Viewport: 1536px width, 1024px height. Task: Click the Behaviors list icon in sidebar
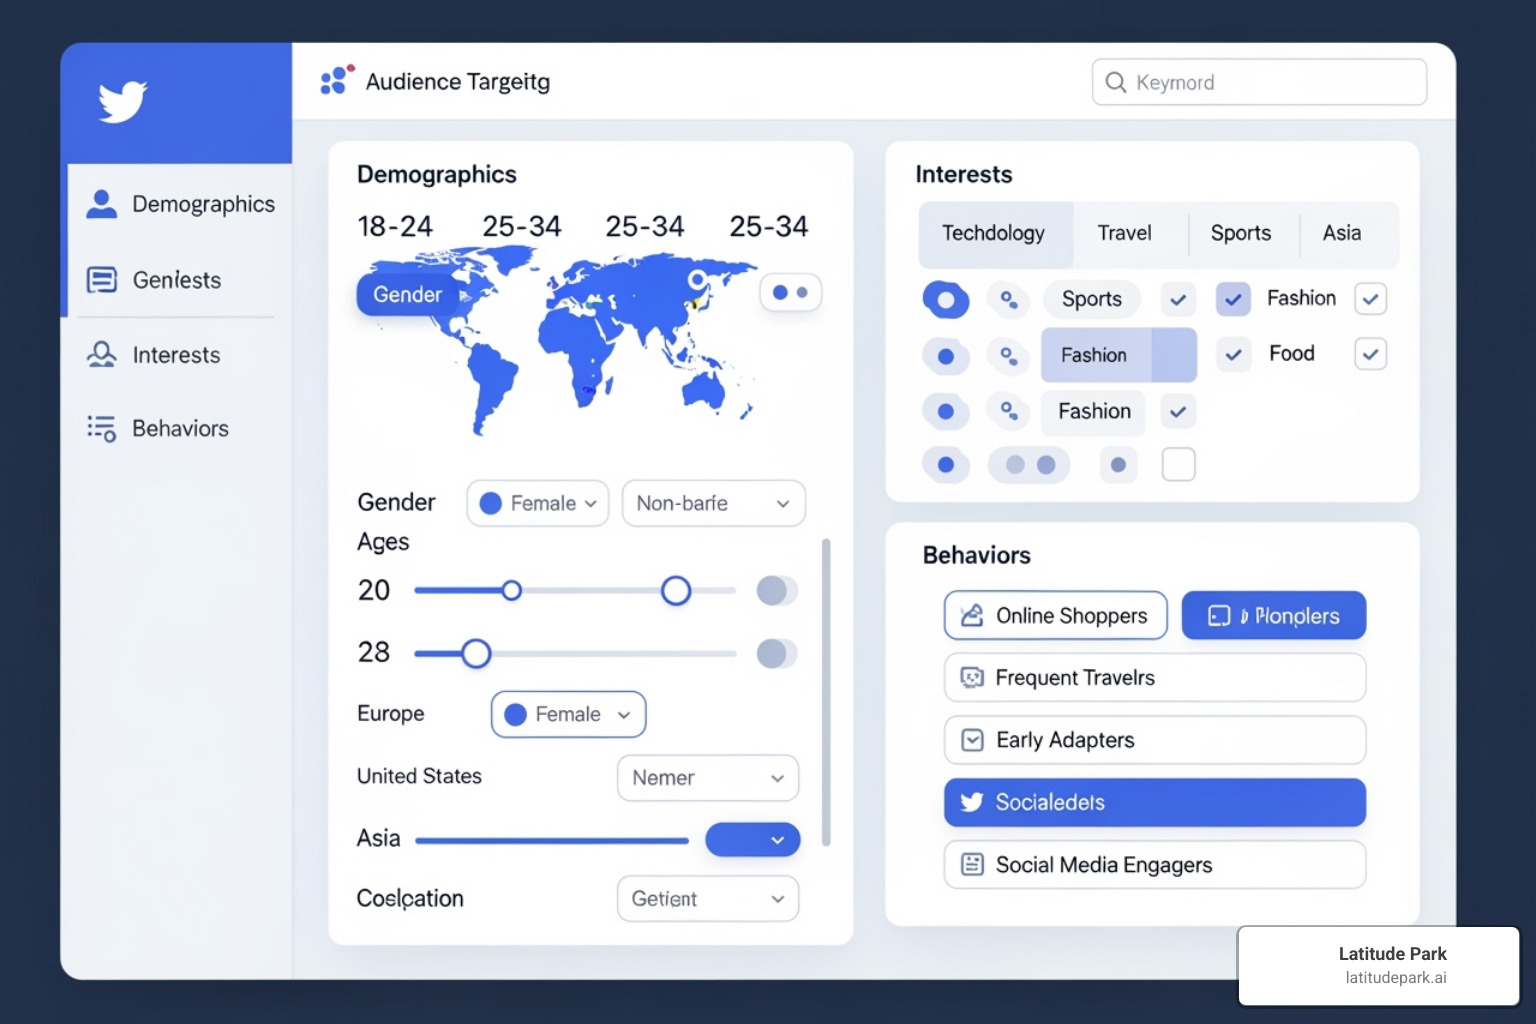point(101,429)
